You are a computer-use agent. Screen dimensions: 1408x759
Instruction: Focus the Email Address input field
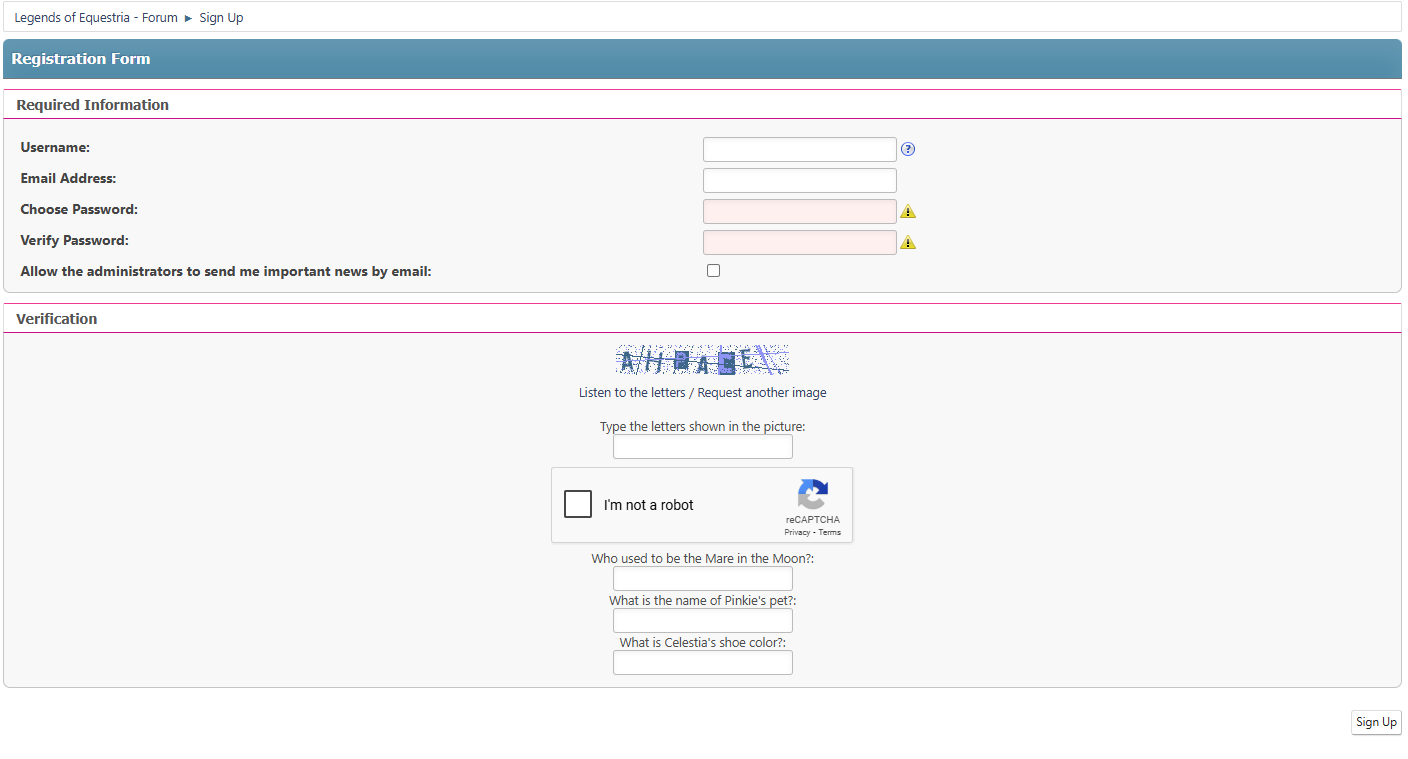800,180
